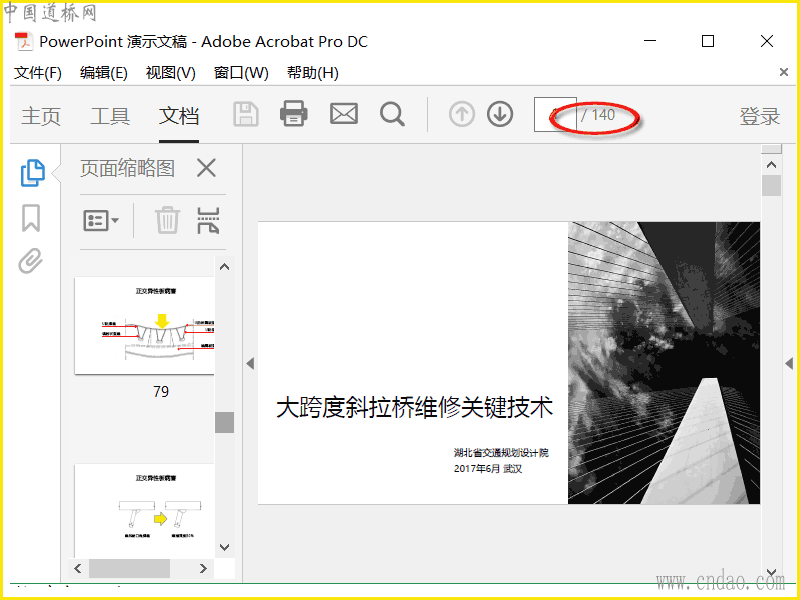Click the bridge photo on the slide

[x=664, y=363]
